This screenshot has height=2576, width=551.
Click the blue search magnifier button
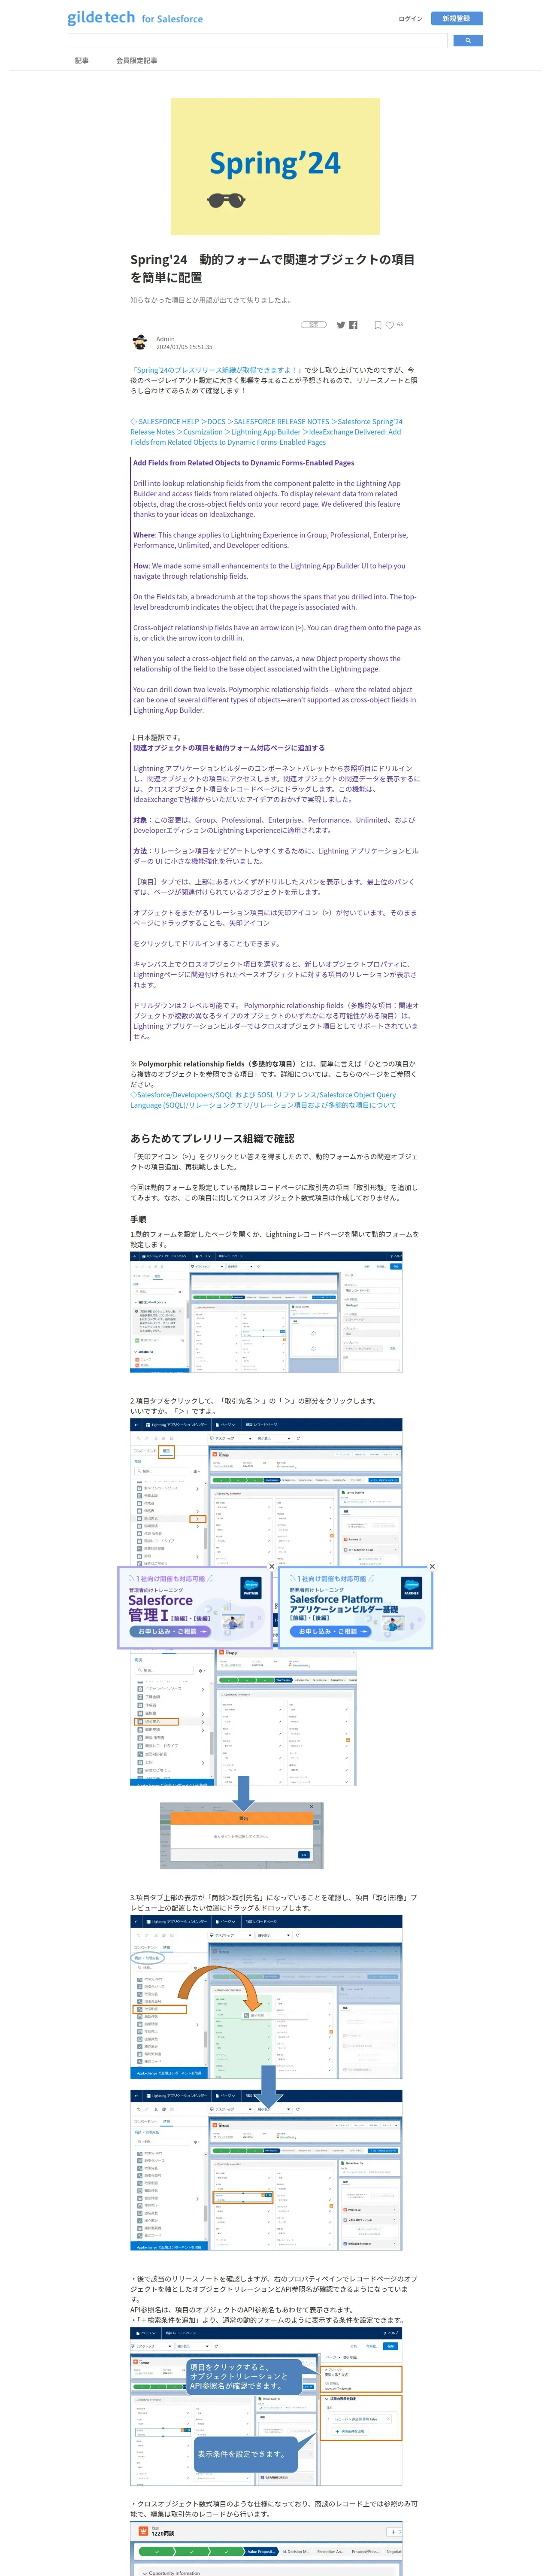pyautogui.click(x=468, y=41)
